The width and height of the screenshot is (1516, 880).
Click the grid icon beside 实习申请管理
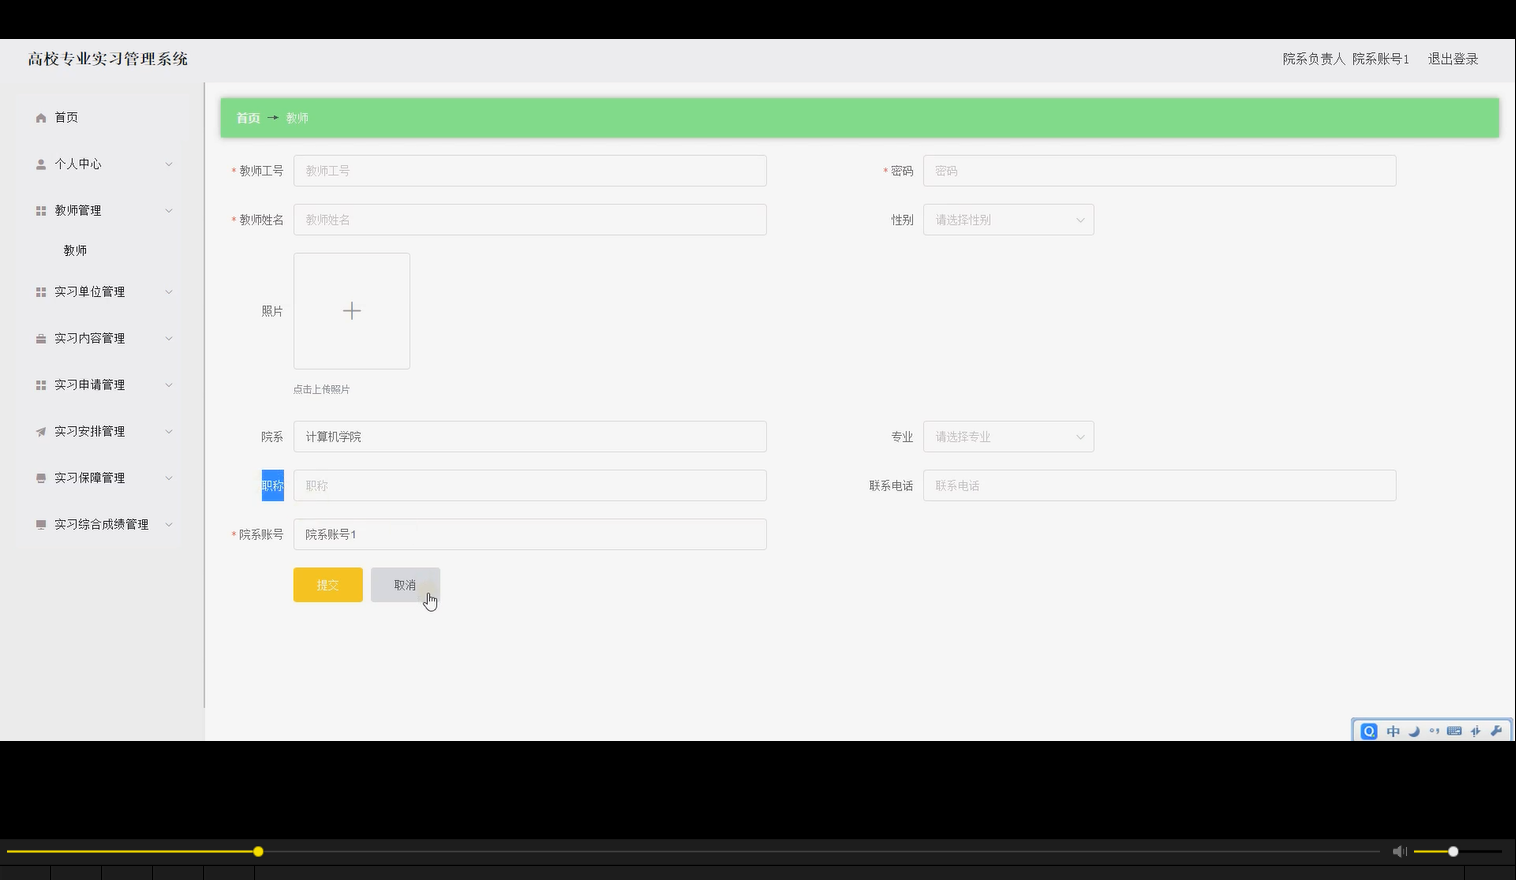coord(41,385)
